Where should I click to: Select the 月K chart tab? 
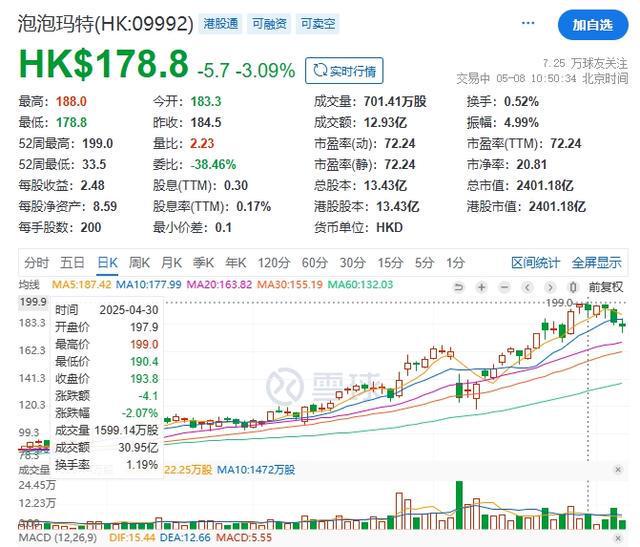click(171, 262)
